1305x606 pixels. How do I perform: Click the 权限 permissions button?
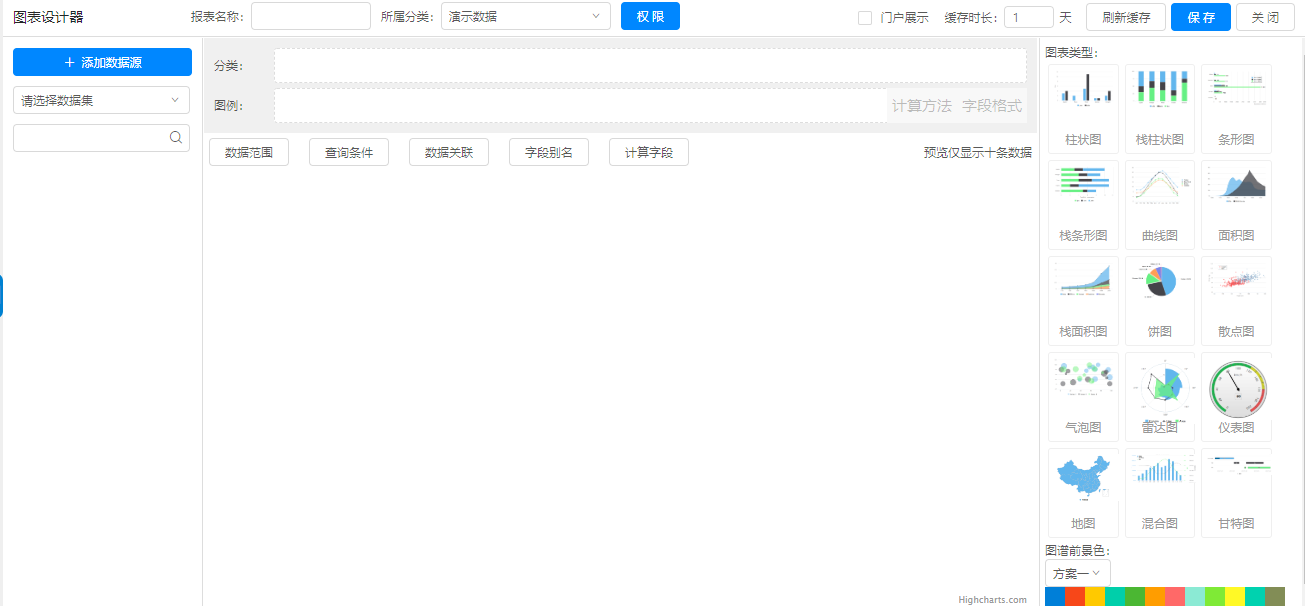click(650, 16)
